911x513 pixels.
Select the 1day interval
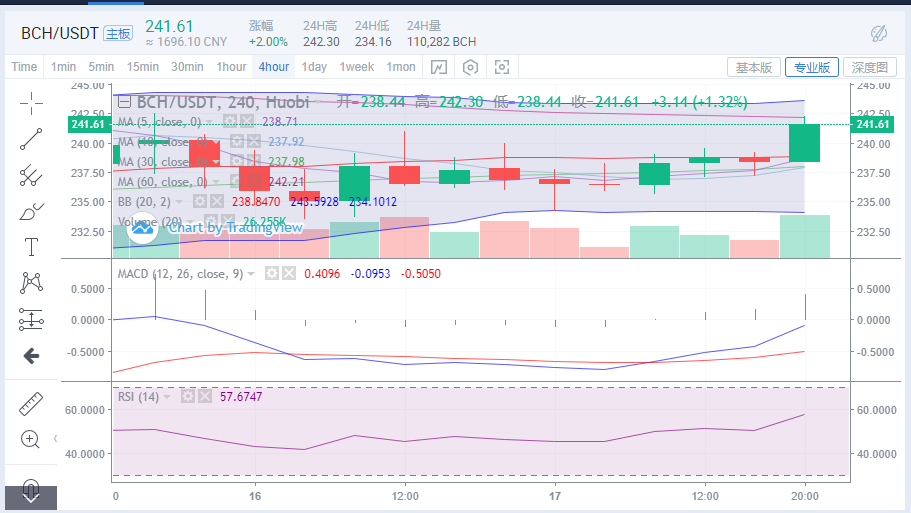pos(314,67)
